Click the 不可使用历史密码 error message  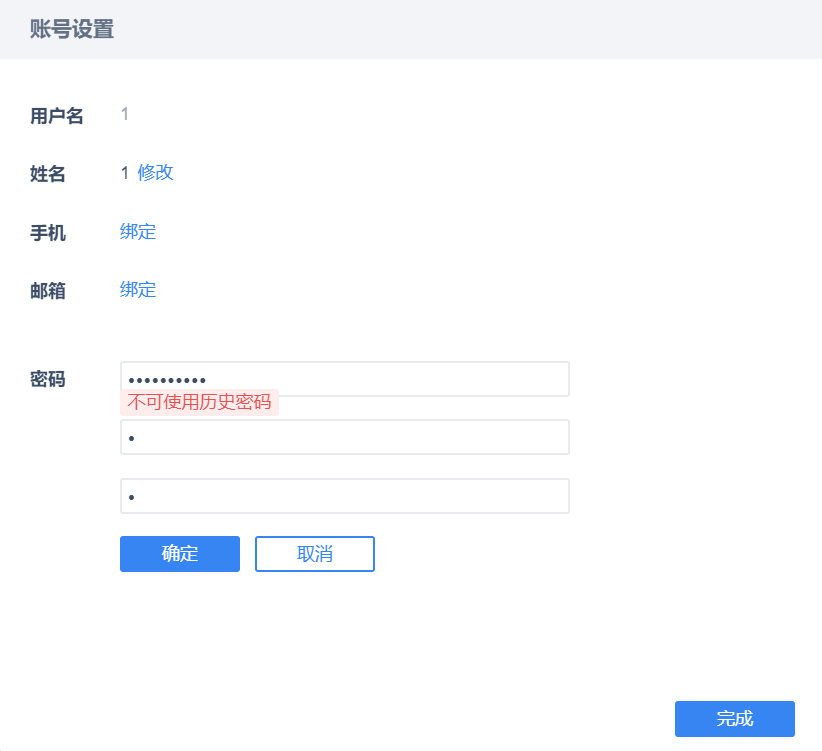199,402
